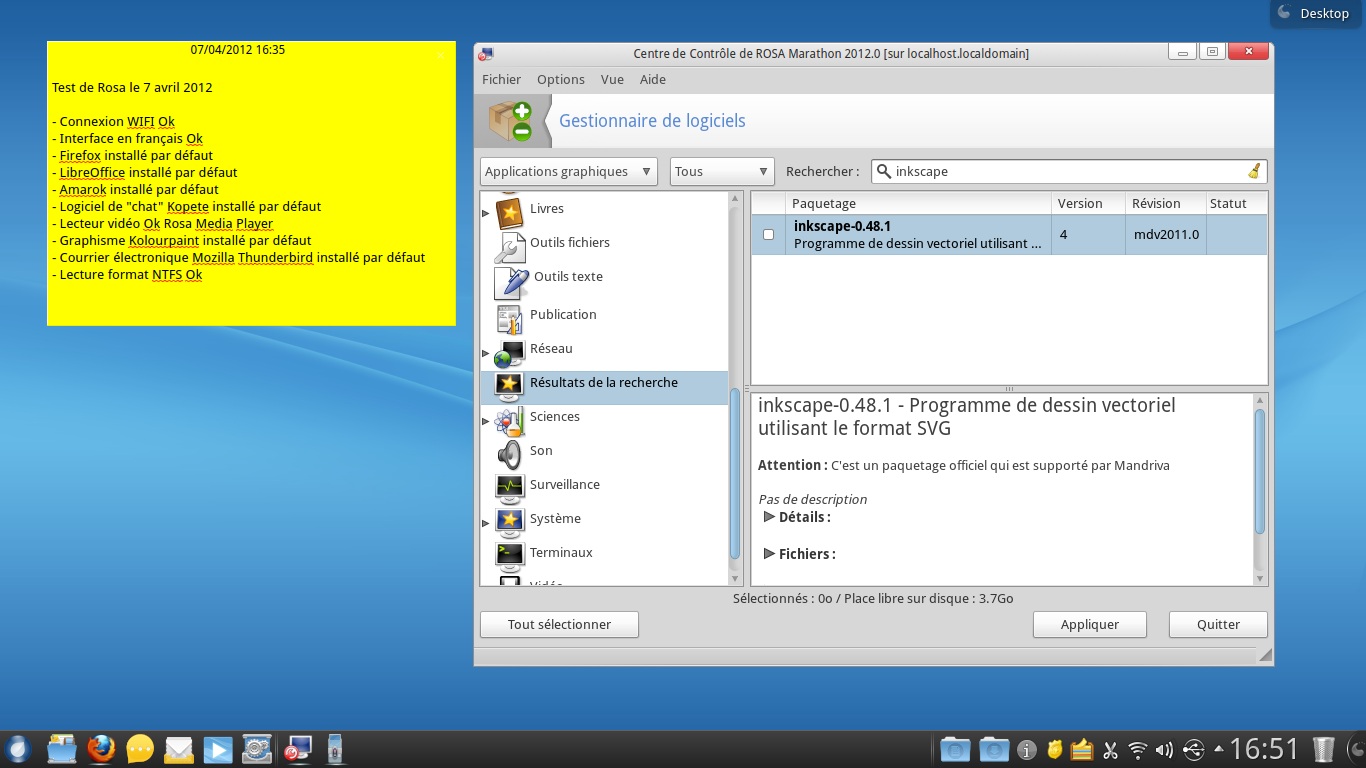Click the magnifier icon in search field
This screenshot has width=1366, height=768.
point(883,171)
